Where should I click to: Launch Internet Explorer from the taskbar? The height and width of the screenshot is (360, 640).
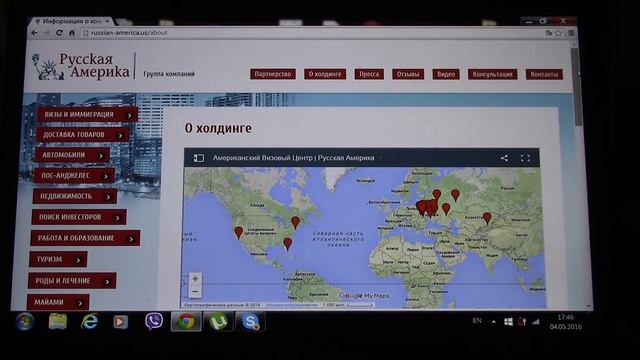(x=89, y=322)
